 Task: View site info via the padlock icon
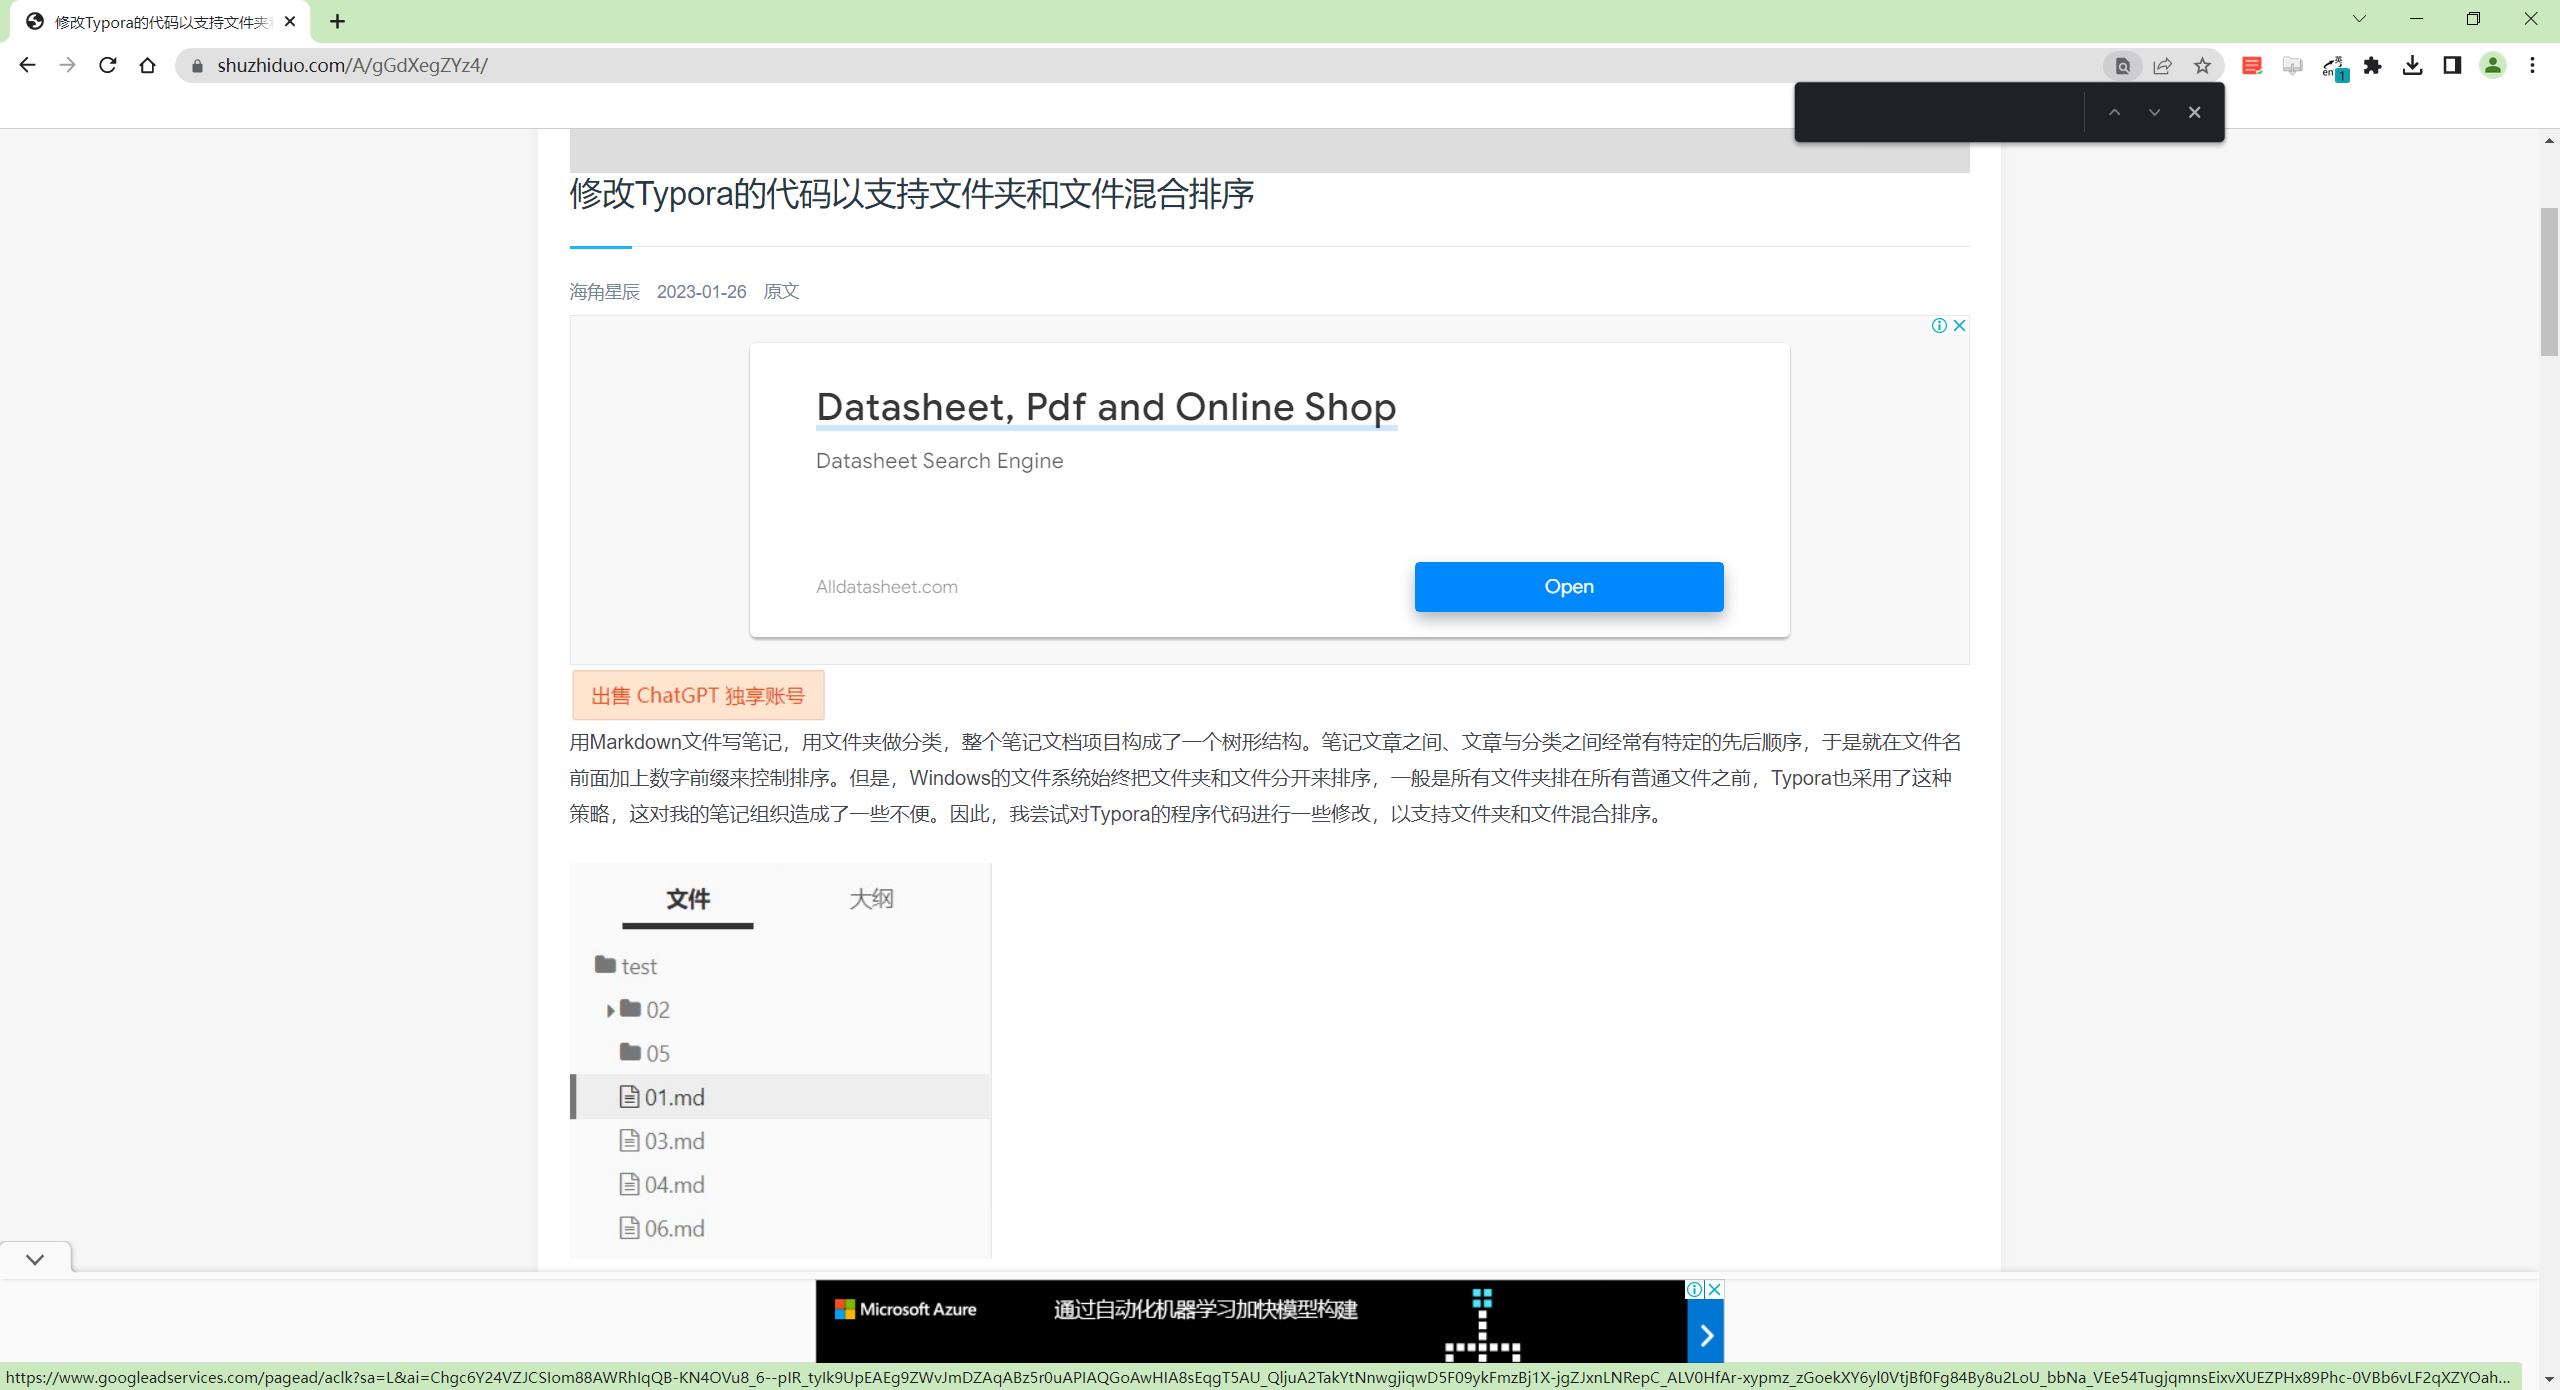[197, 66]
